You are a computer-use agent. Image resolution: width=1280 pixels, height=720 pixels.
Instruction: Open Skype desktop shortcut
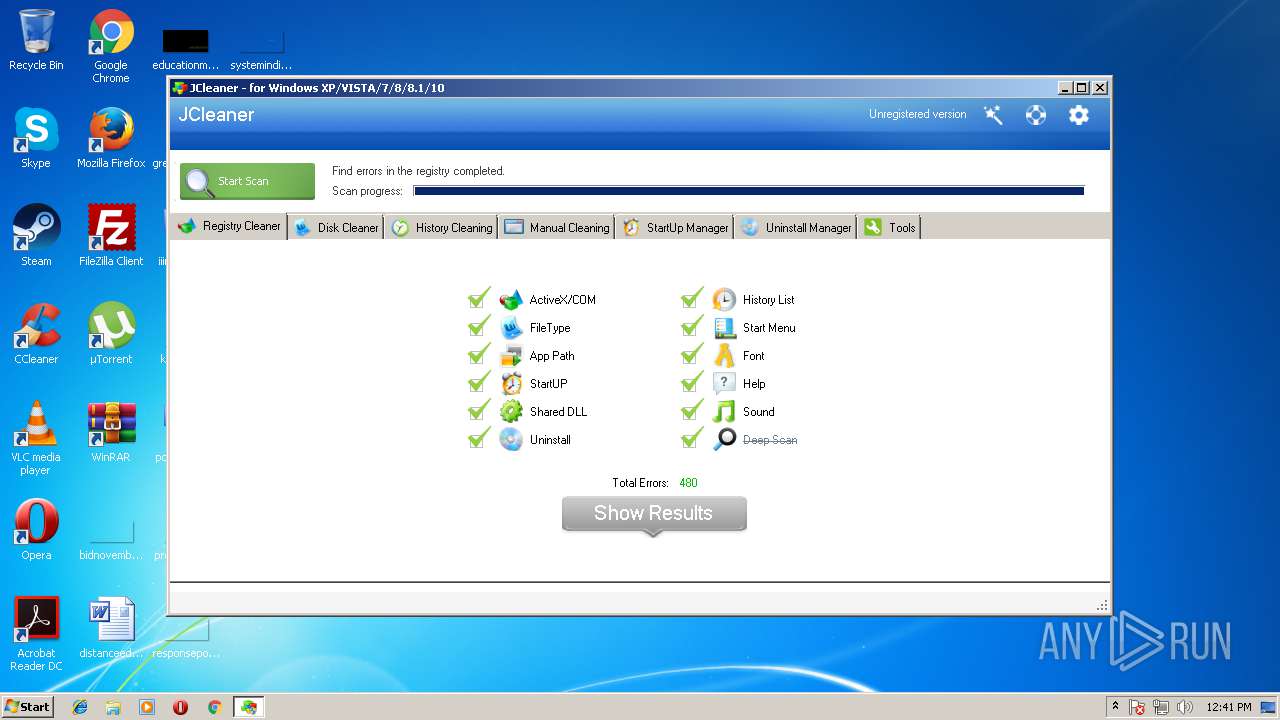[36, 138]
